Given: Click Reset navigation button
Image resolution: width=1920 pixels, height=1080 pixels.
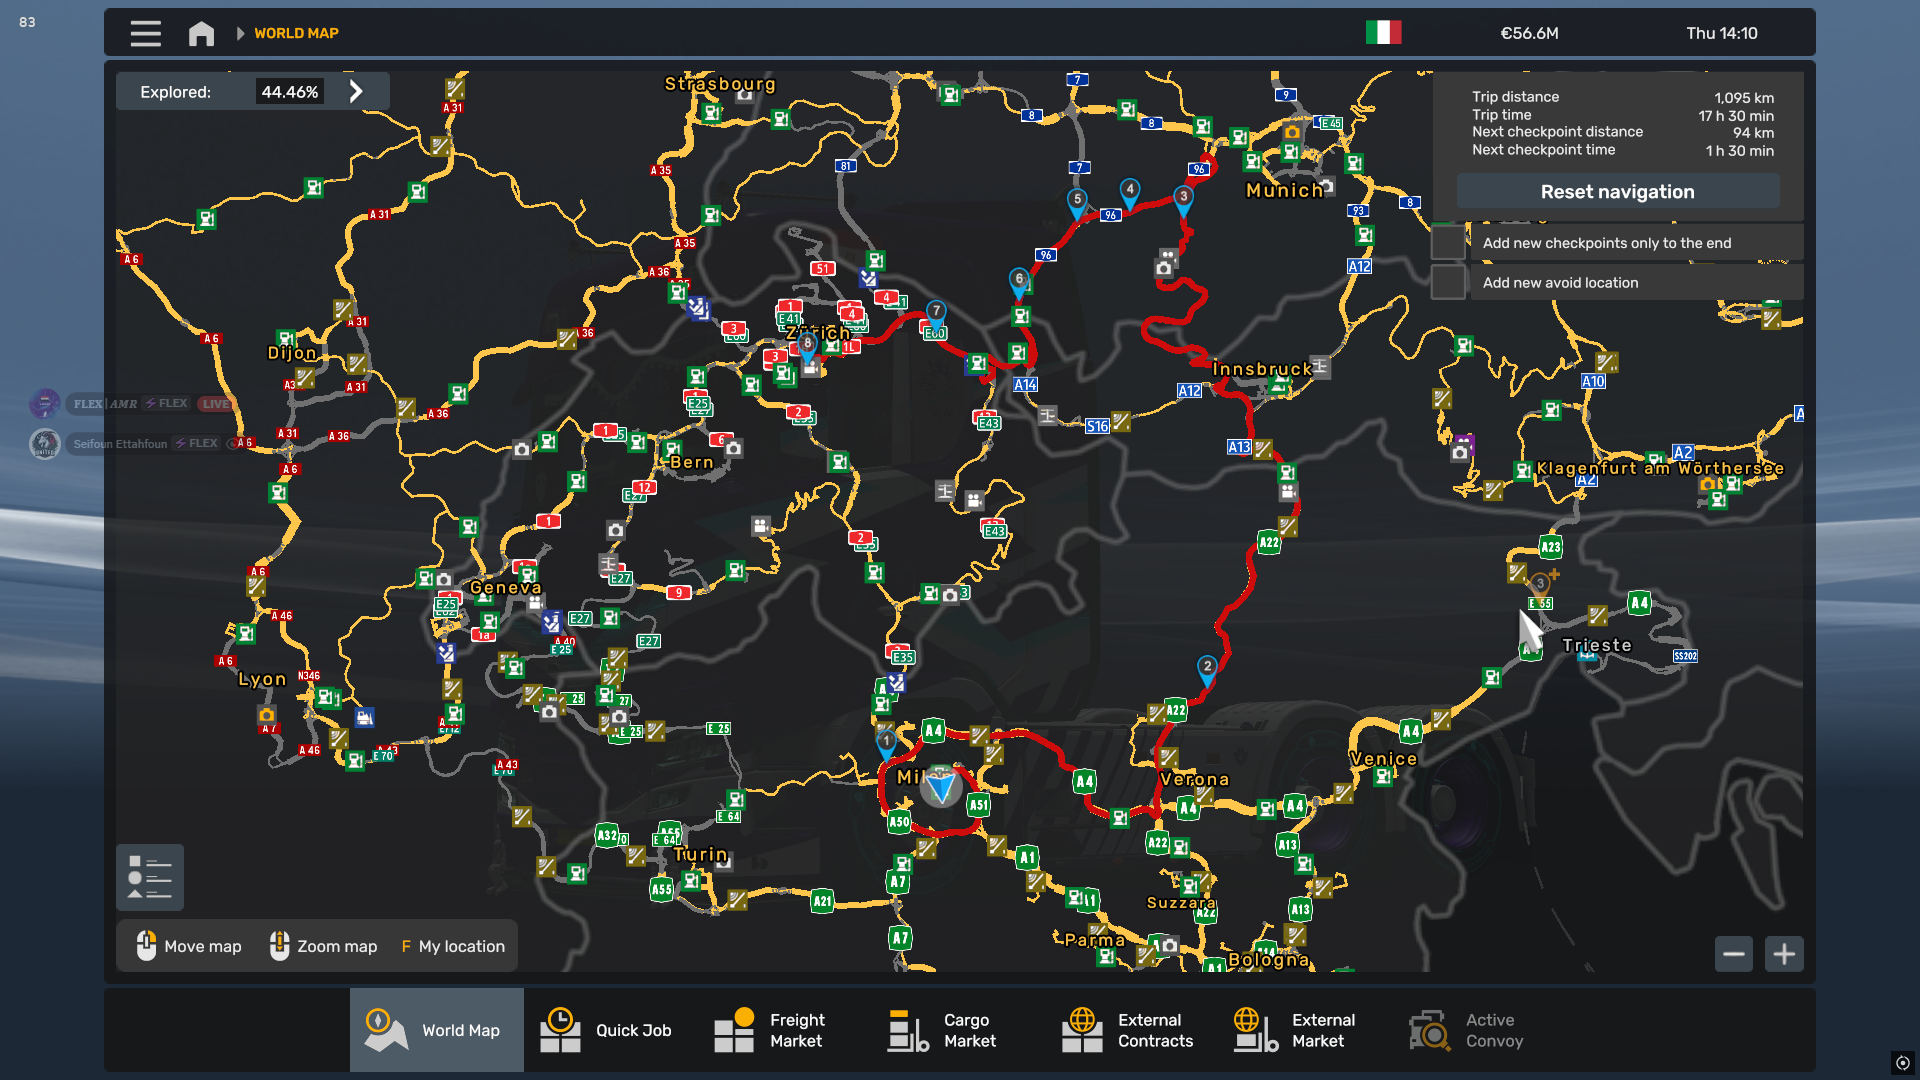Looking at the screenshot, I should click(1617, 191).
